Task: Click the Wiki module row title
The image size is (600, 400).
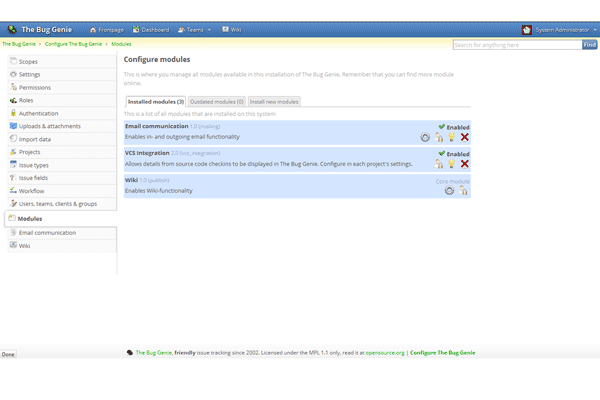Action: pos(131,180)
